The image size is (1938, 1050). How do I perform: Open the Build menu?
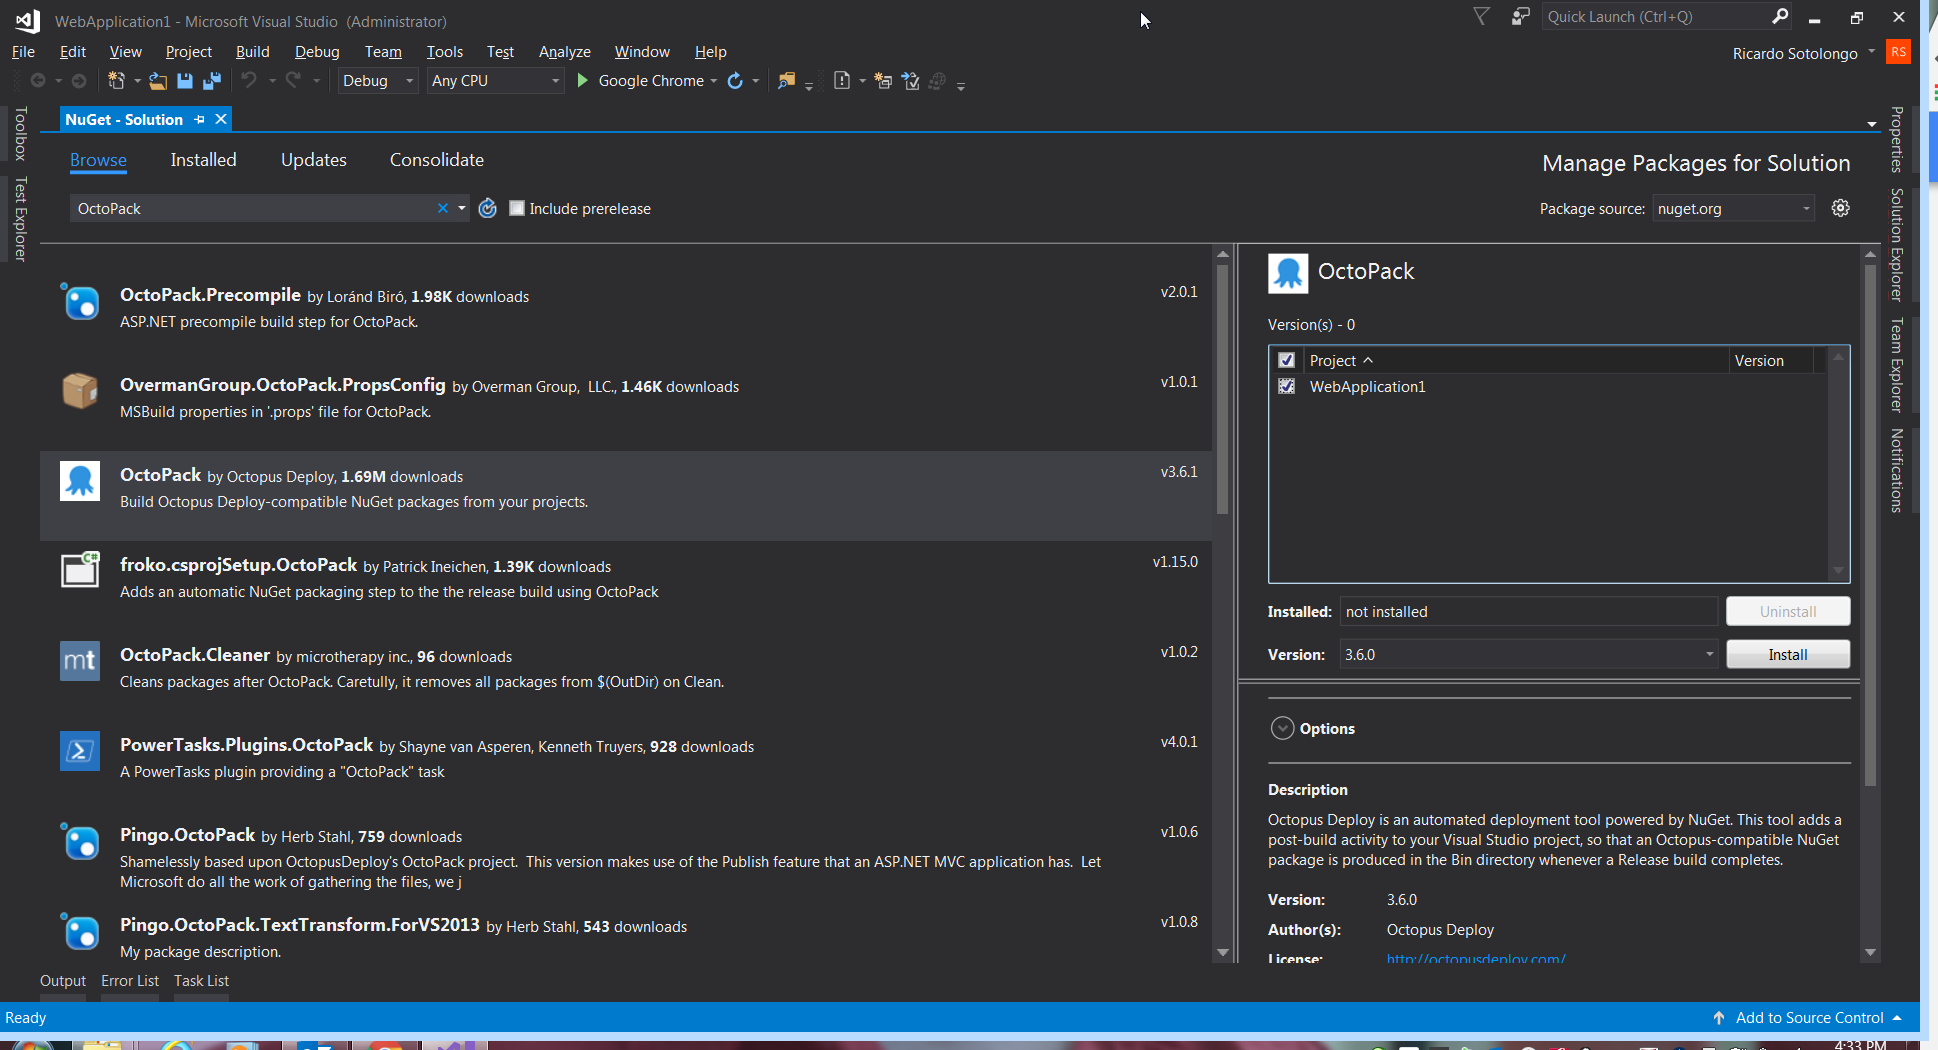coord(252,52)
